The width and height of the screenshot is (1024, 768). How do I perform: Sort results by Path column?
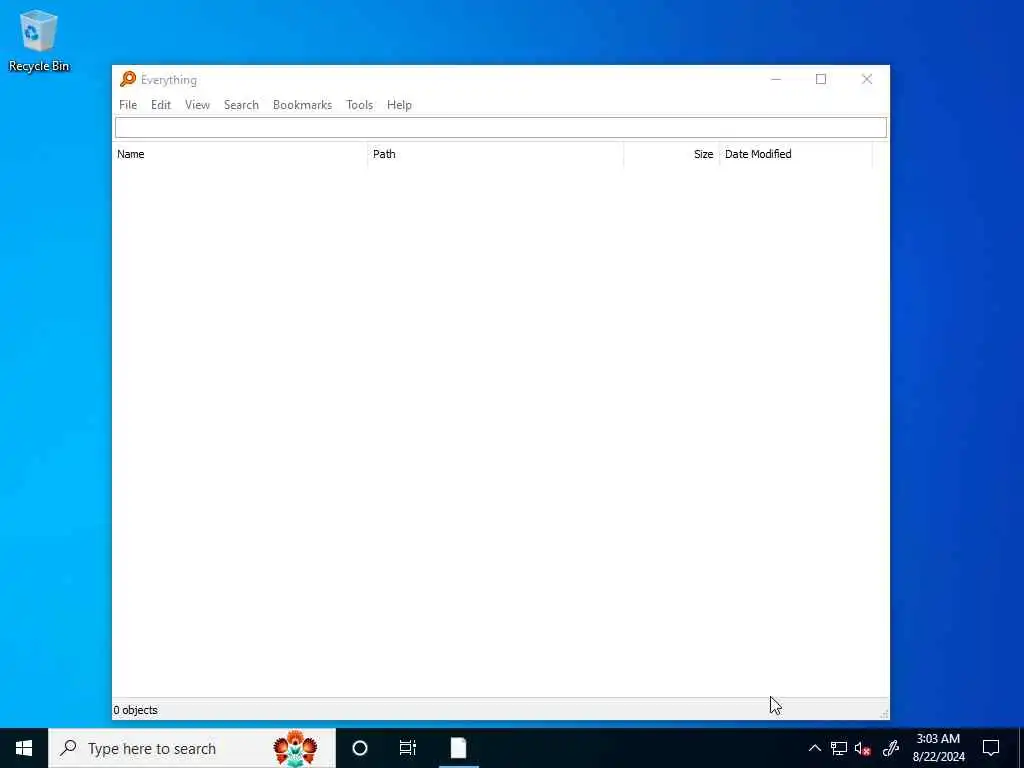pos(495,154)
